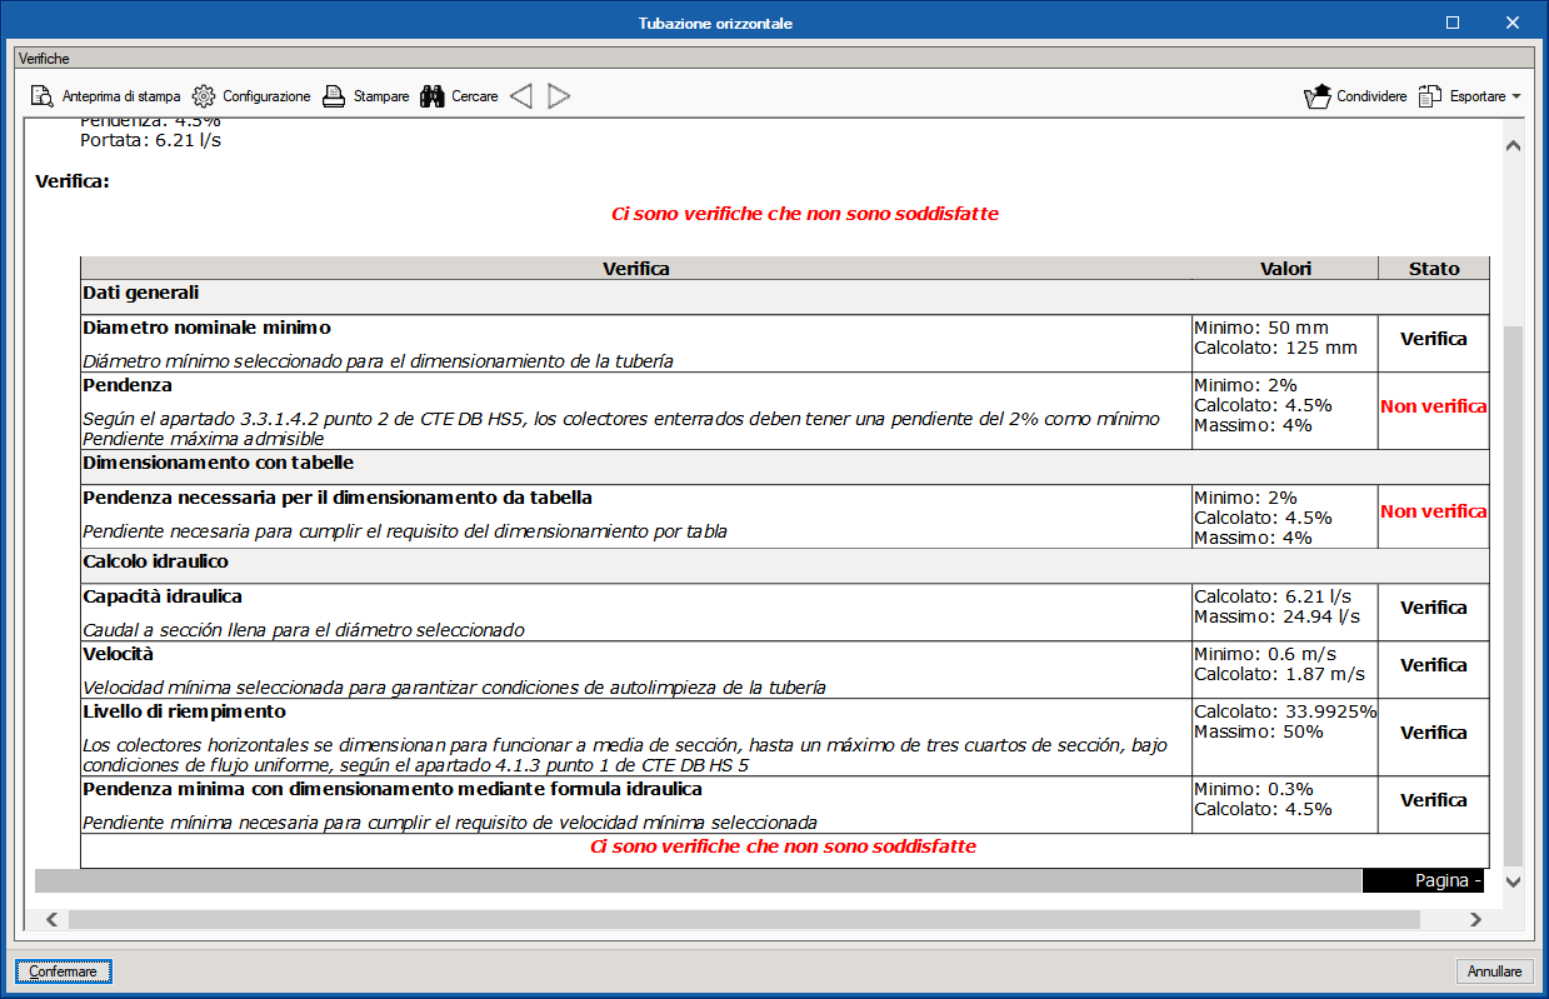Viewport: 1549px width, 999px height.
Task: Click 'Calcolo idraulico' section header
Action: coord(155,561)
